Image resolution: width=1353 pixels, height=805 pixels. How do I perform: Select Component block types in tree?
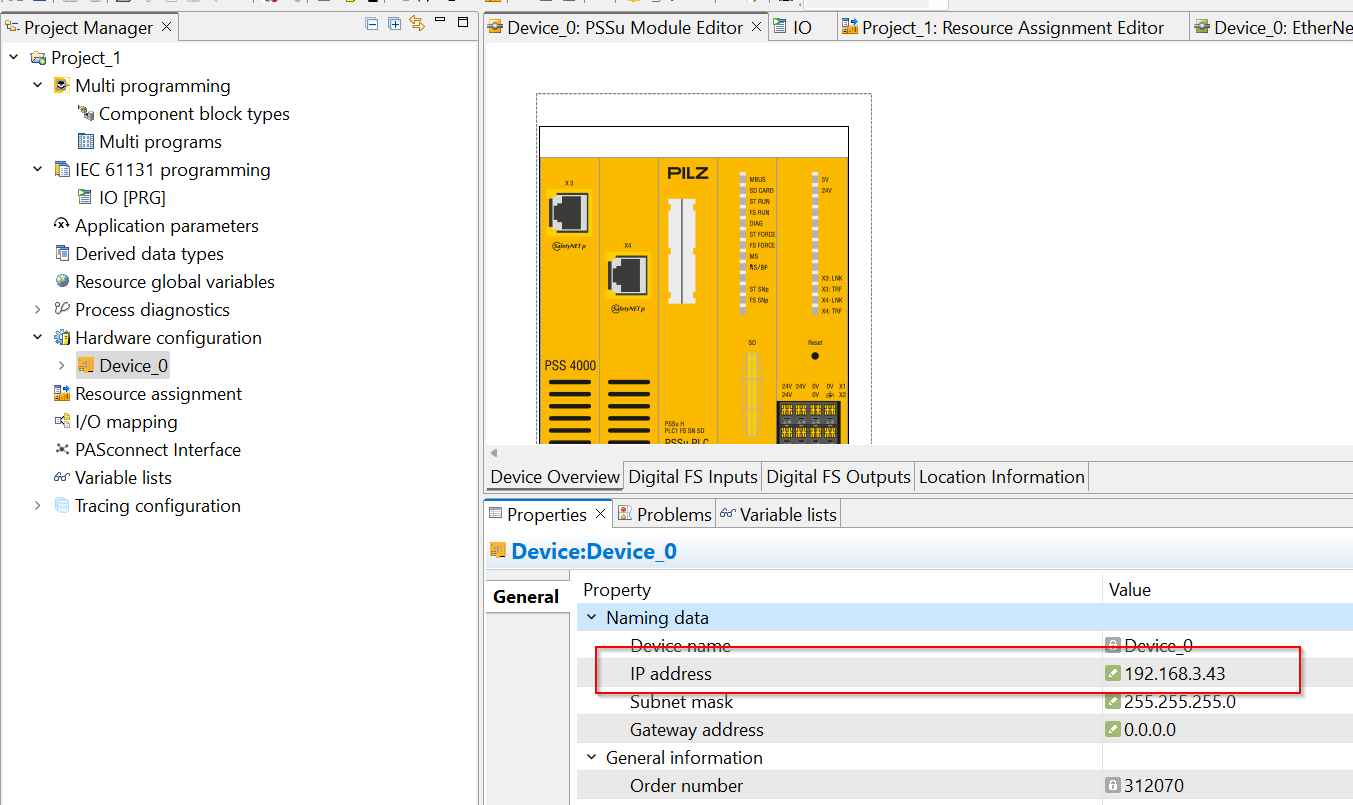point(194,114)
